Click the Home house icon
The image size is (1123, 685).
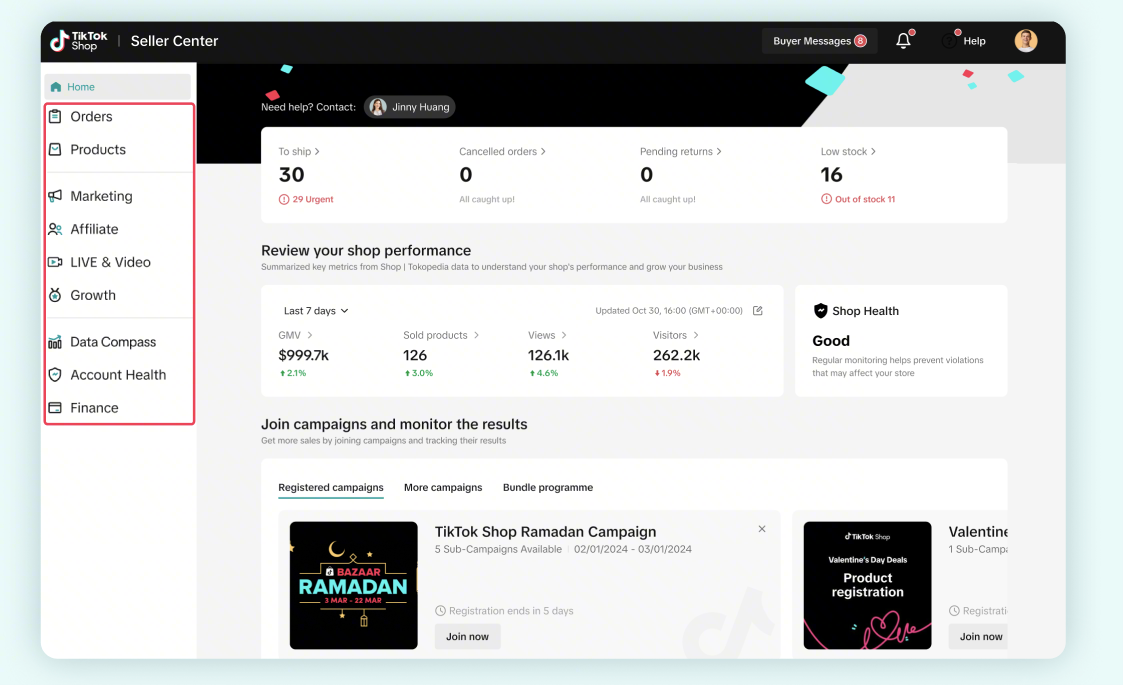[56, 87]
